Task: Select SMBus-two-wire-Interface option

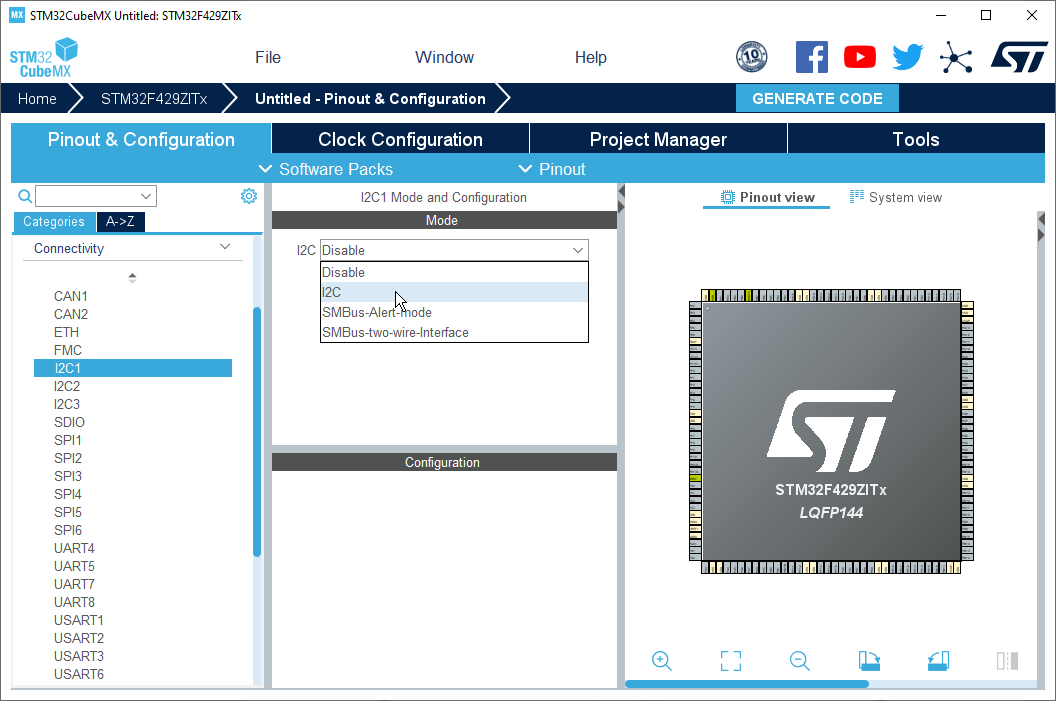Action: click(x=454, y=333)
